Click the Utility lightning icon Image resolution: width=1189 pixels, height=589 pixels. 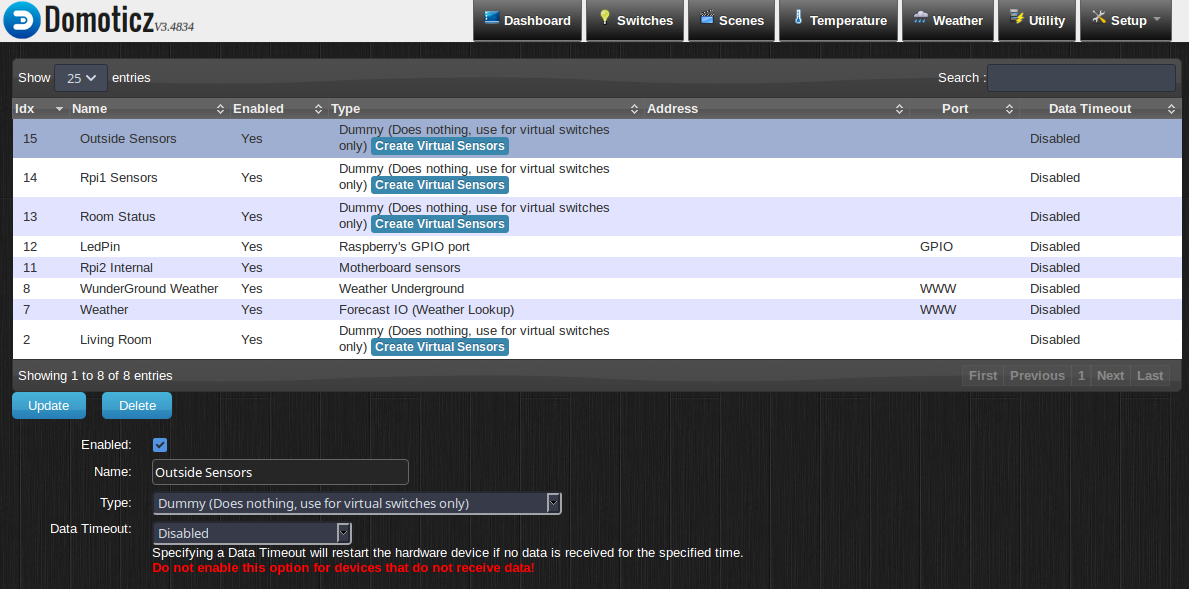[1017, 17]
